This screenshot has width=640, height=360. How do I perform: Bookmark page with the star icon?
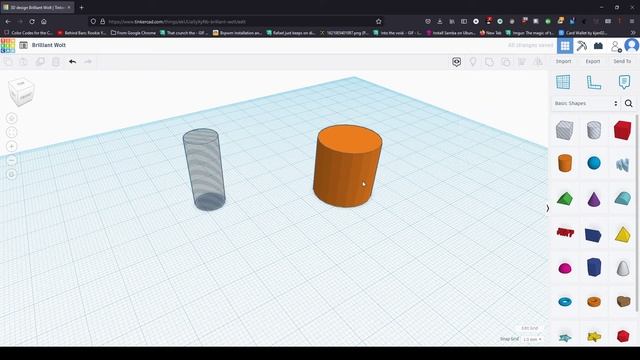(x=378, y=22)
